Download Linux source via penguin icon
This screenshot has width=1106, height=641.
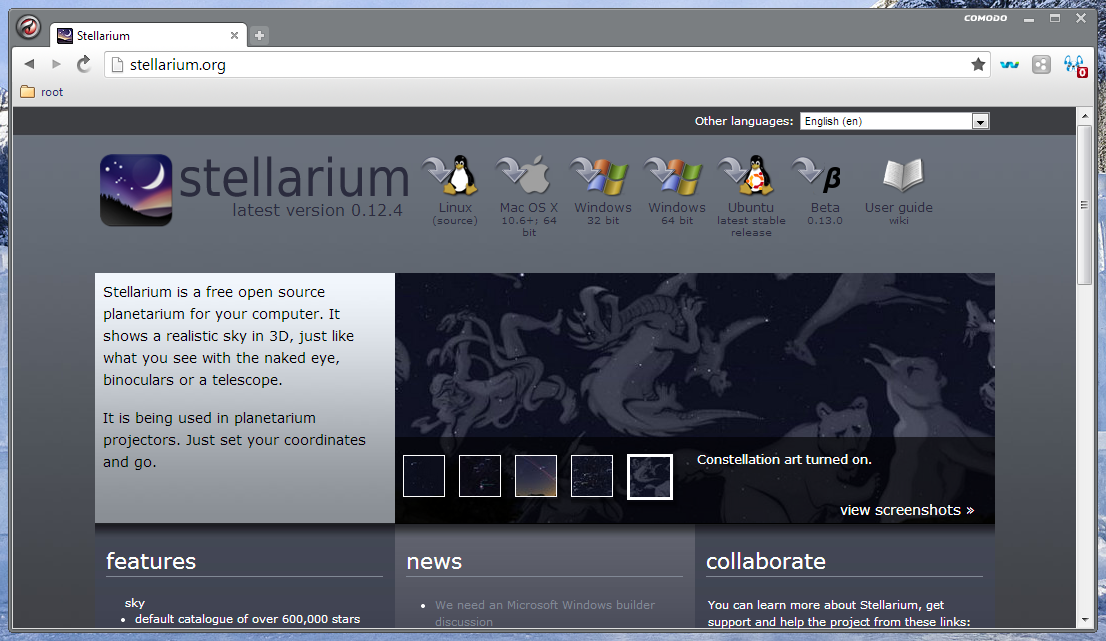point(451,175)
